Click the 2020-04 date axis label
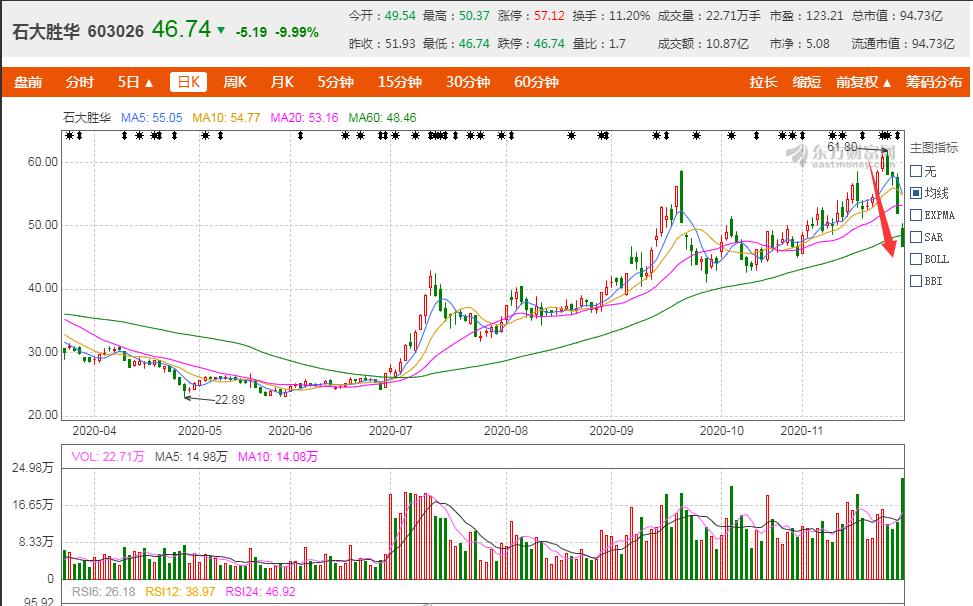The width and height of the screenshot is (973, 606). tap(94, 430)
